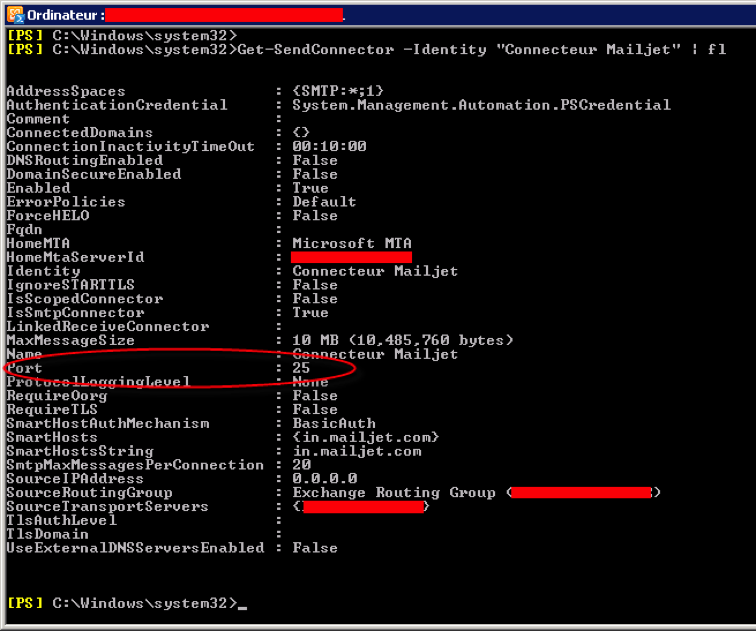This screenshot has height=631, width=756.
Task: Click the Exchange Routing Group text
Action: (x=393, y=493)
